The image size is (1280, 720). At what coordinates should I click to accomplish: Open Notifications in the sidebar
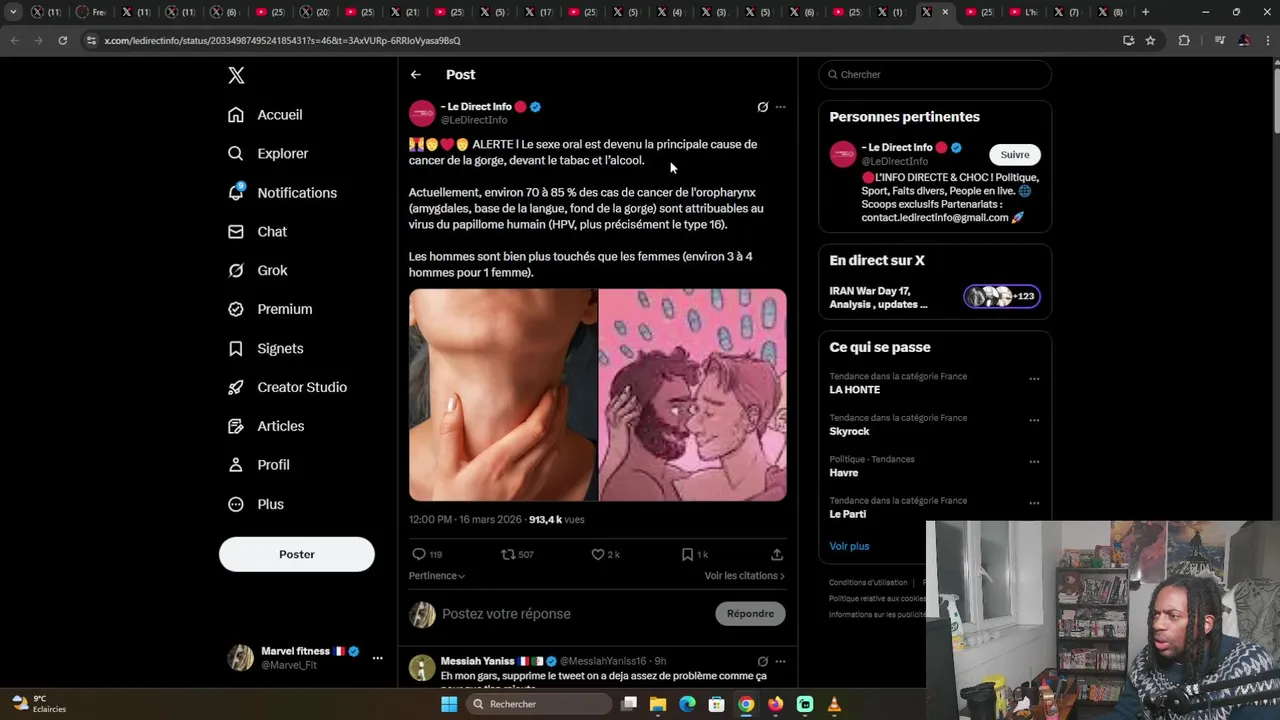[x=282, y=193]
